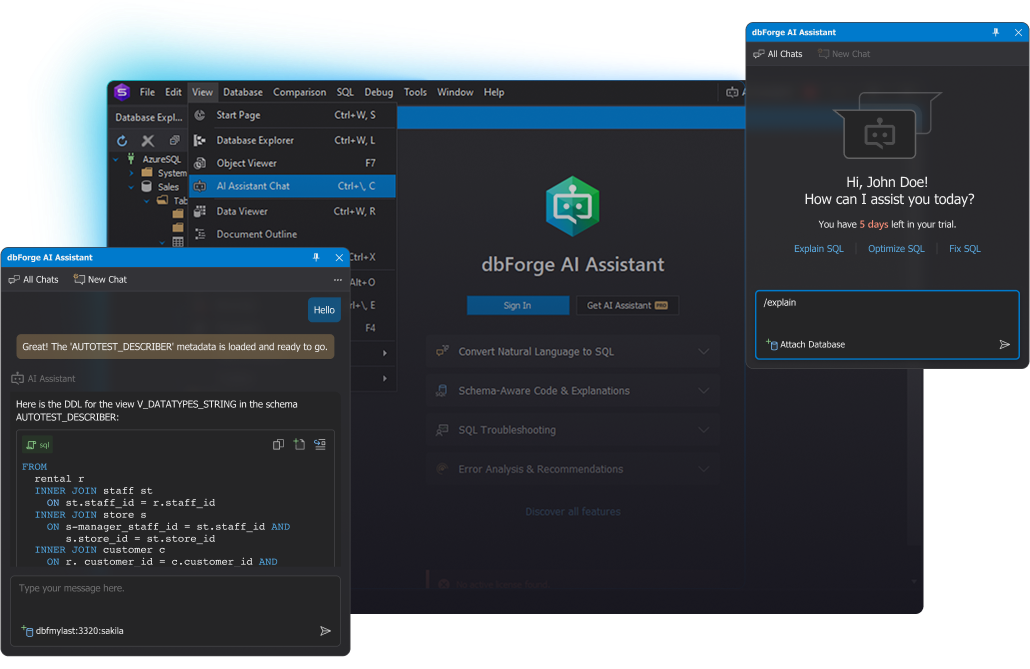This screenshot has height=669, width=1030.
Task: Select AI Assistant Chat menu entry
Action: pos(292,186)
